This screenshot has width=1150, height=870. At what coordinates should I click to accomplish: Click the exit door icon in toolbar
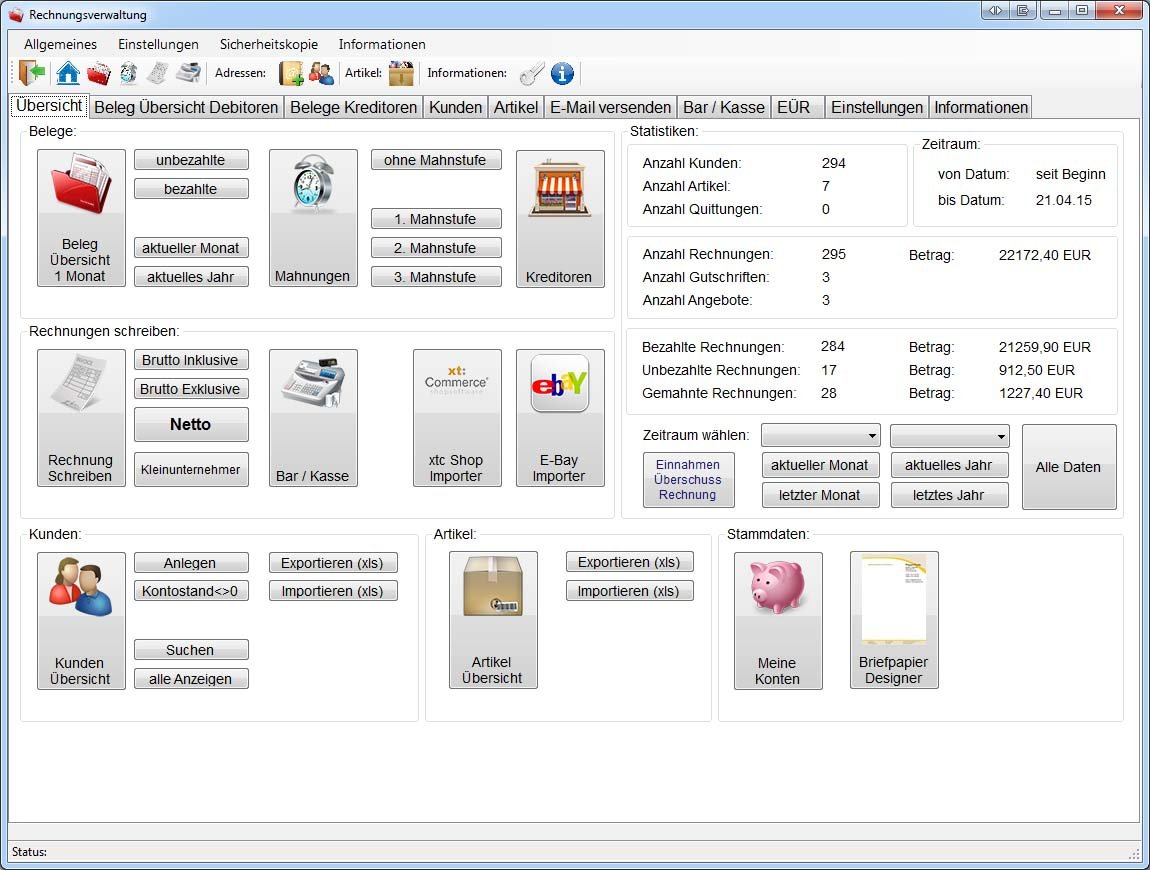pos(32,73)
